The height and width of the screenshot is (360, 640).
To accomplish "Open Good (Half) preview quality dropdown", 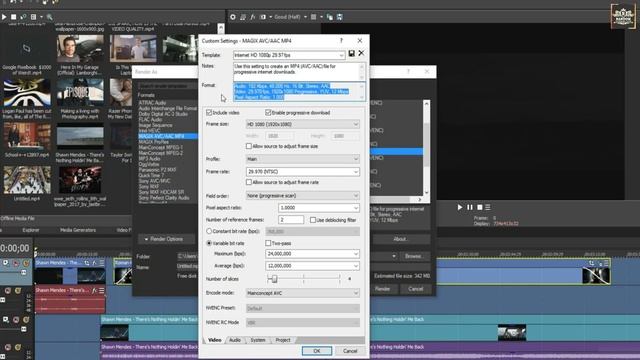I will pyautogui.click(x=290, y=17).
